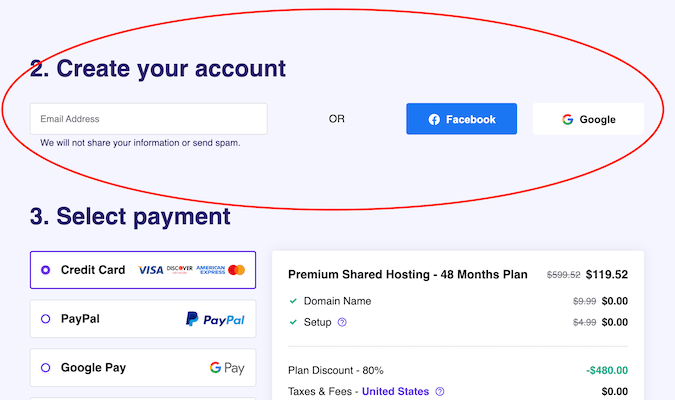Click the Facebook logo icon
This screenshot has height=400, width=675.
434,119
